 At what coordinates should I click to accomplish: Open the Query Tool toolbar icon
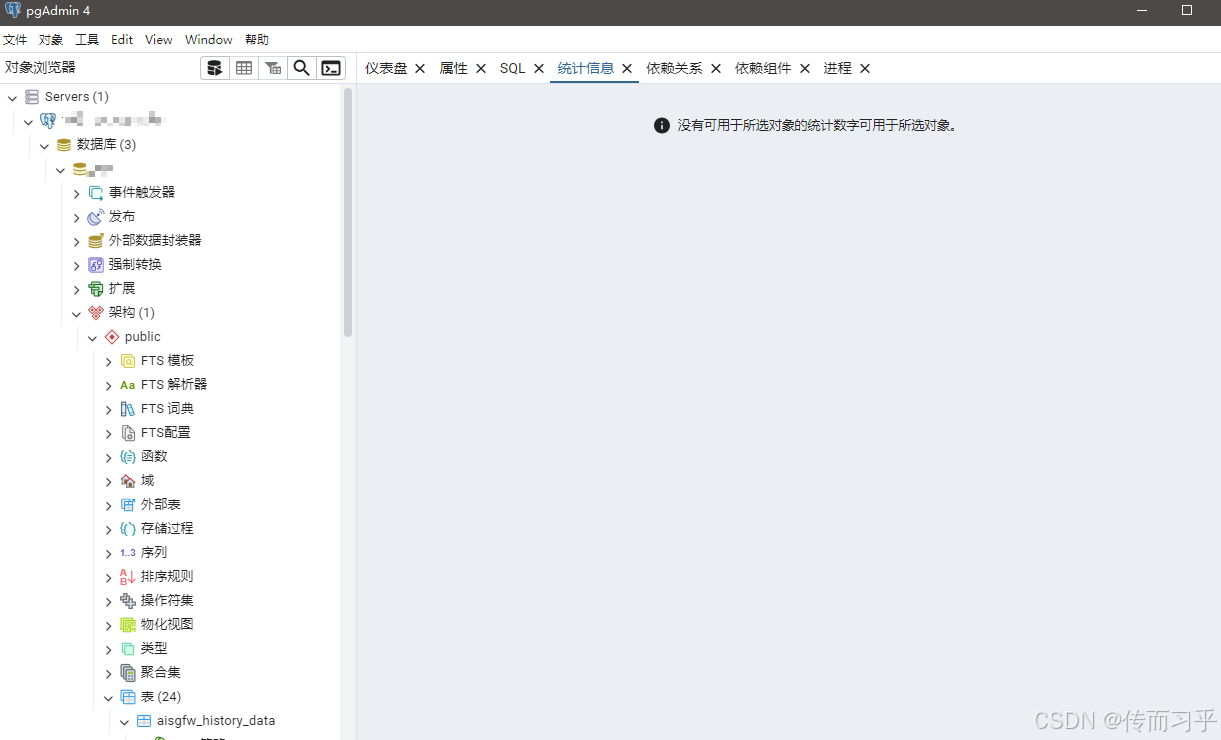point(214,68)
